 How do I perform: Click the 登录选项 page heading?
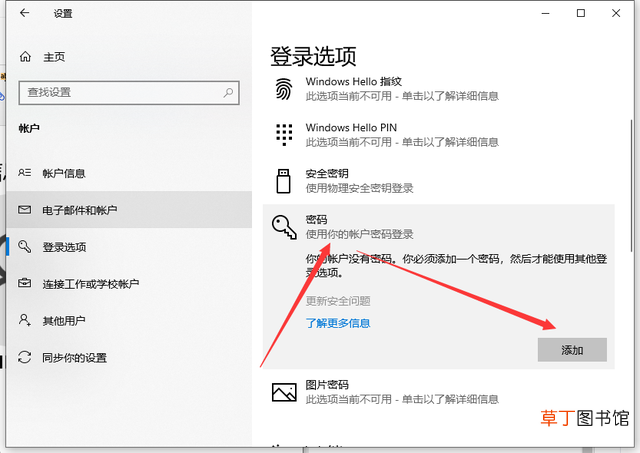[x=313, y=56]
